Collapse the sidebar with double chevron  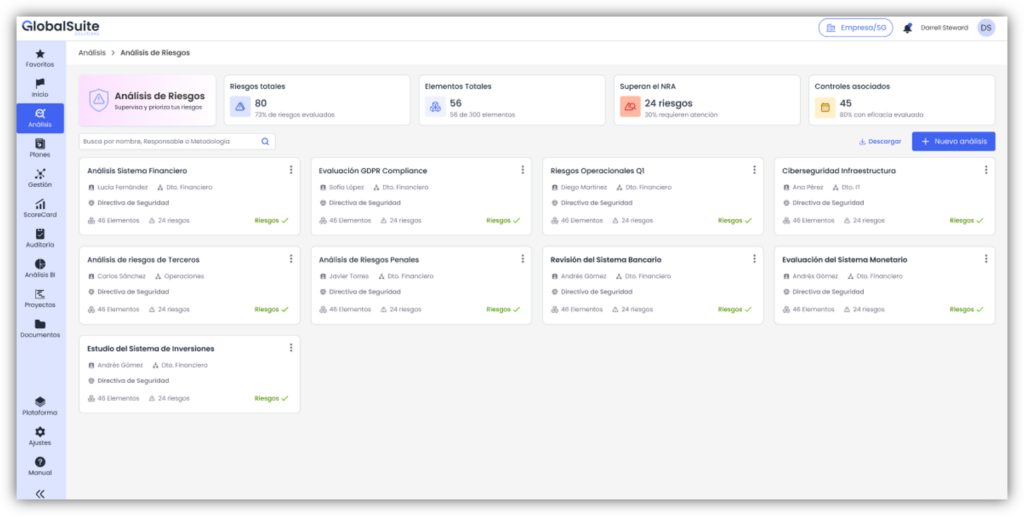40,493
